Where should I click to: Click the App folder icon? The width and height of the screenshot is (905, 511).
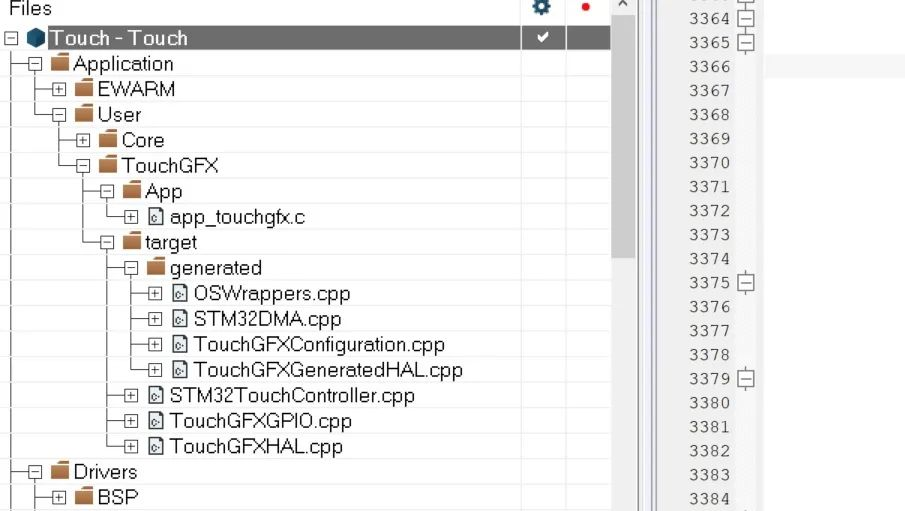pos(132,190)
